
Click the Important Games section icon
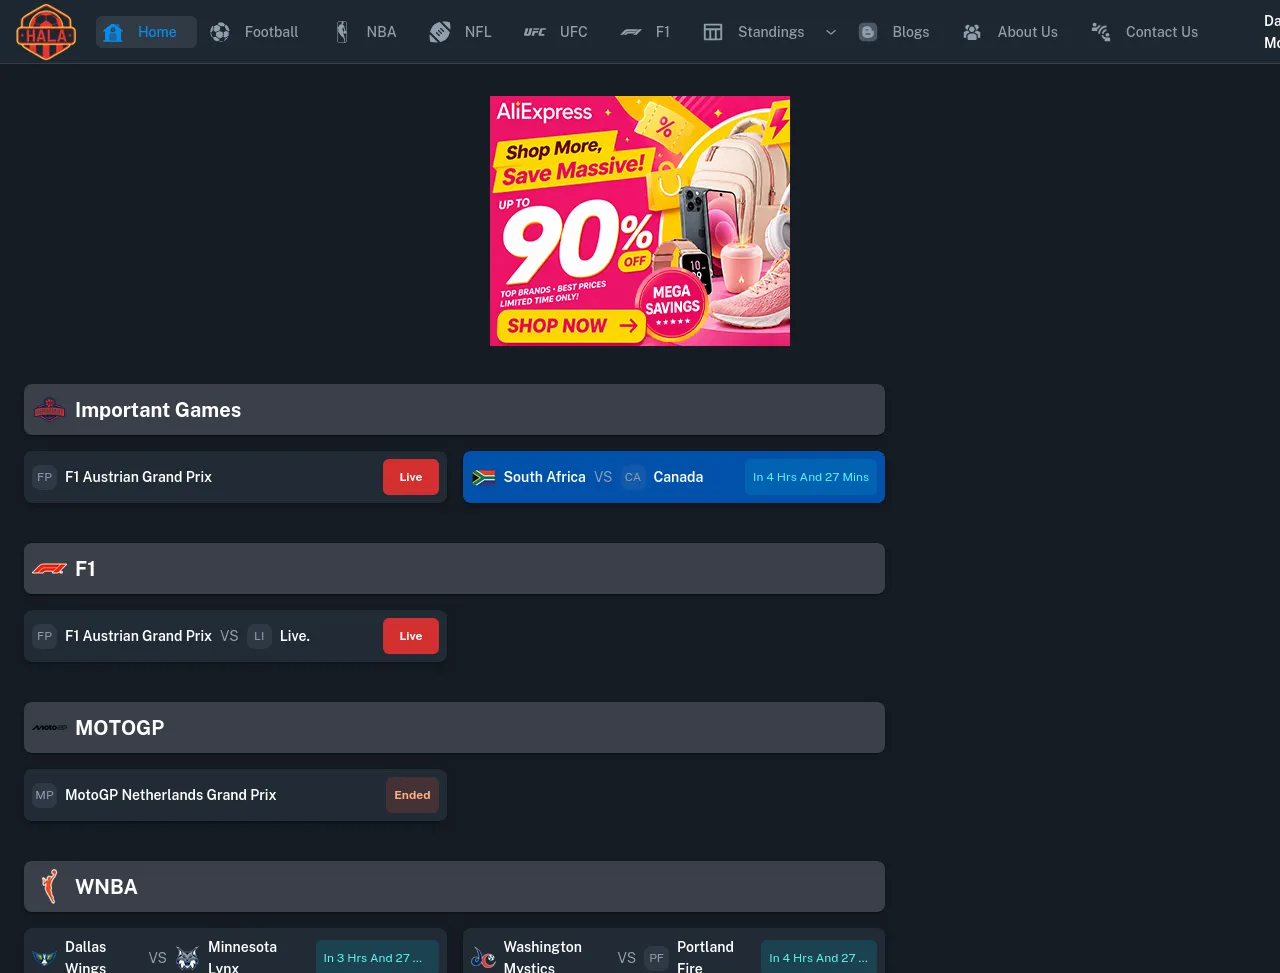49,410
